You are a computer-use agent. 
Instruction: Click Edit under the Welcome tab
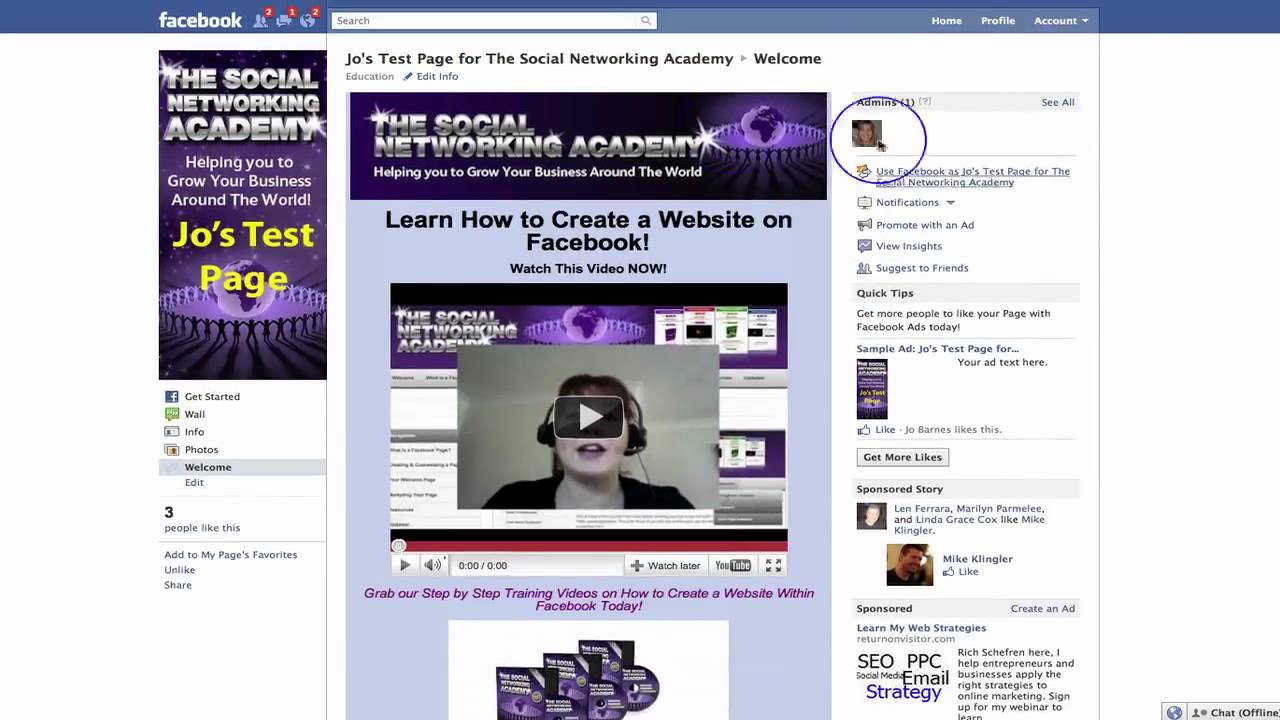pos(194,482)
